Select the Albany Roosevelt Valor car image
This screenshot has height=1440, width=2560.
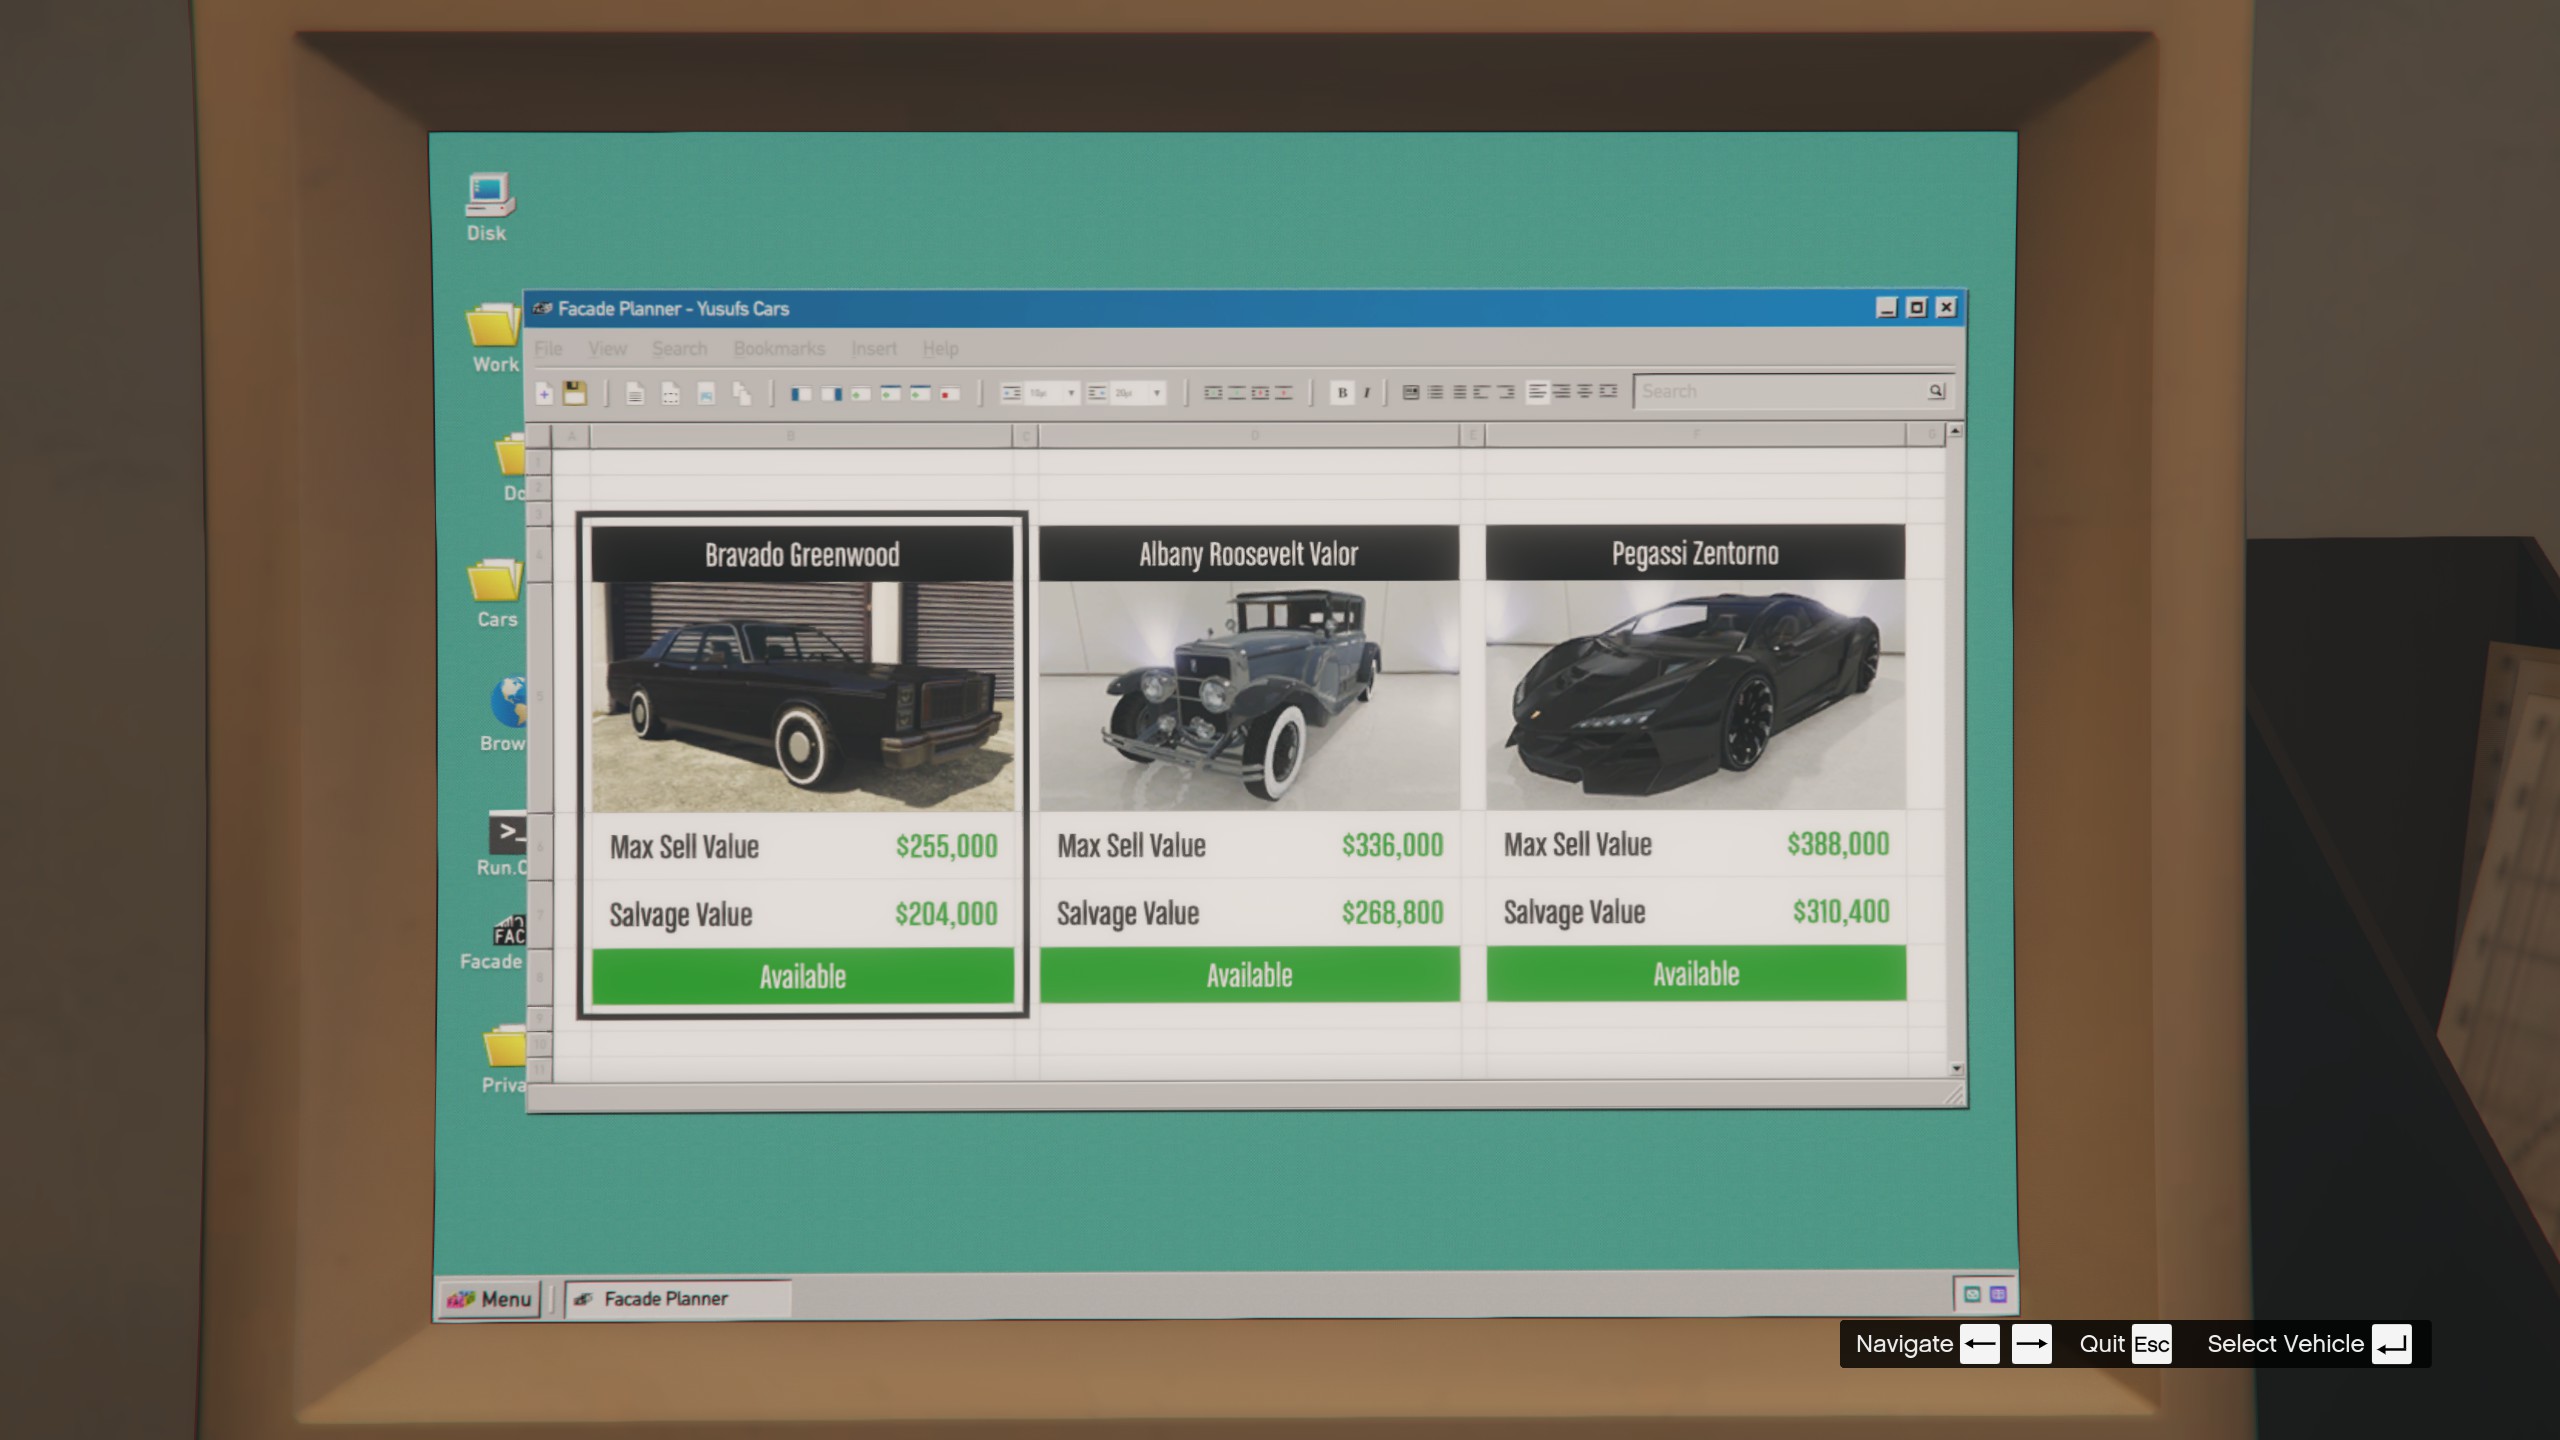(1248, 695)
